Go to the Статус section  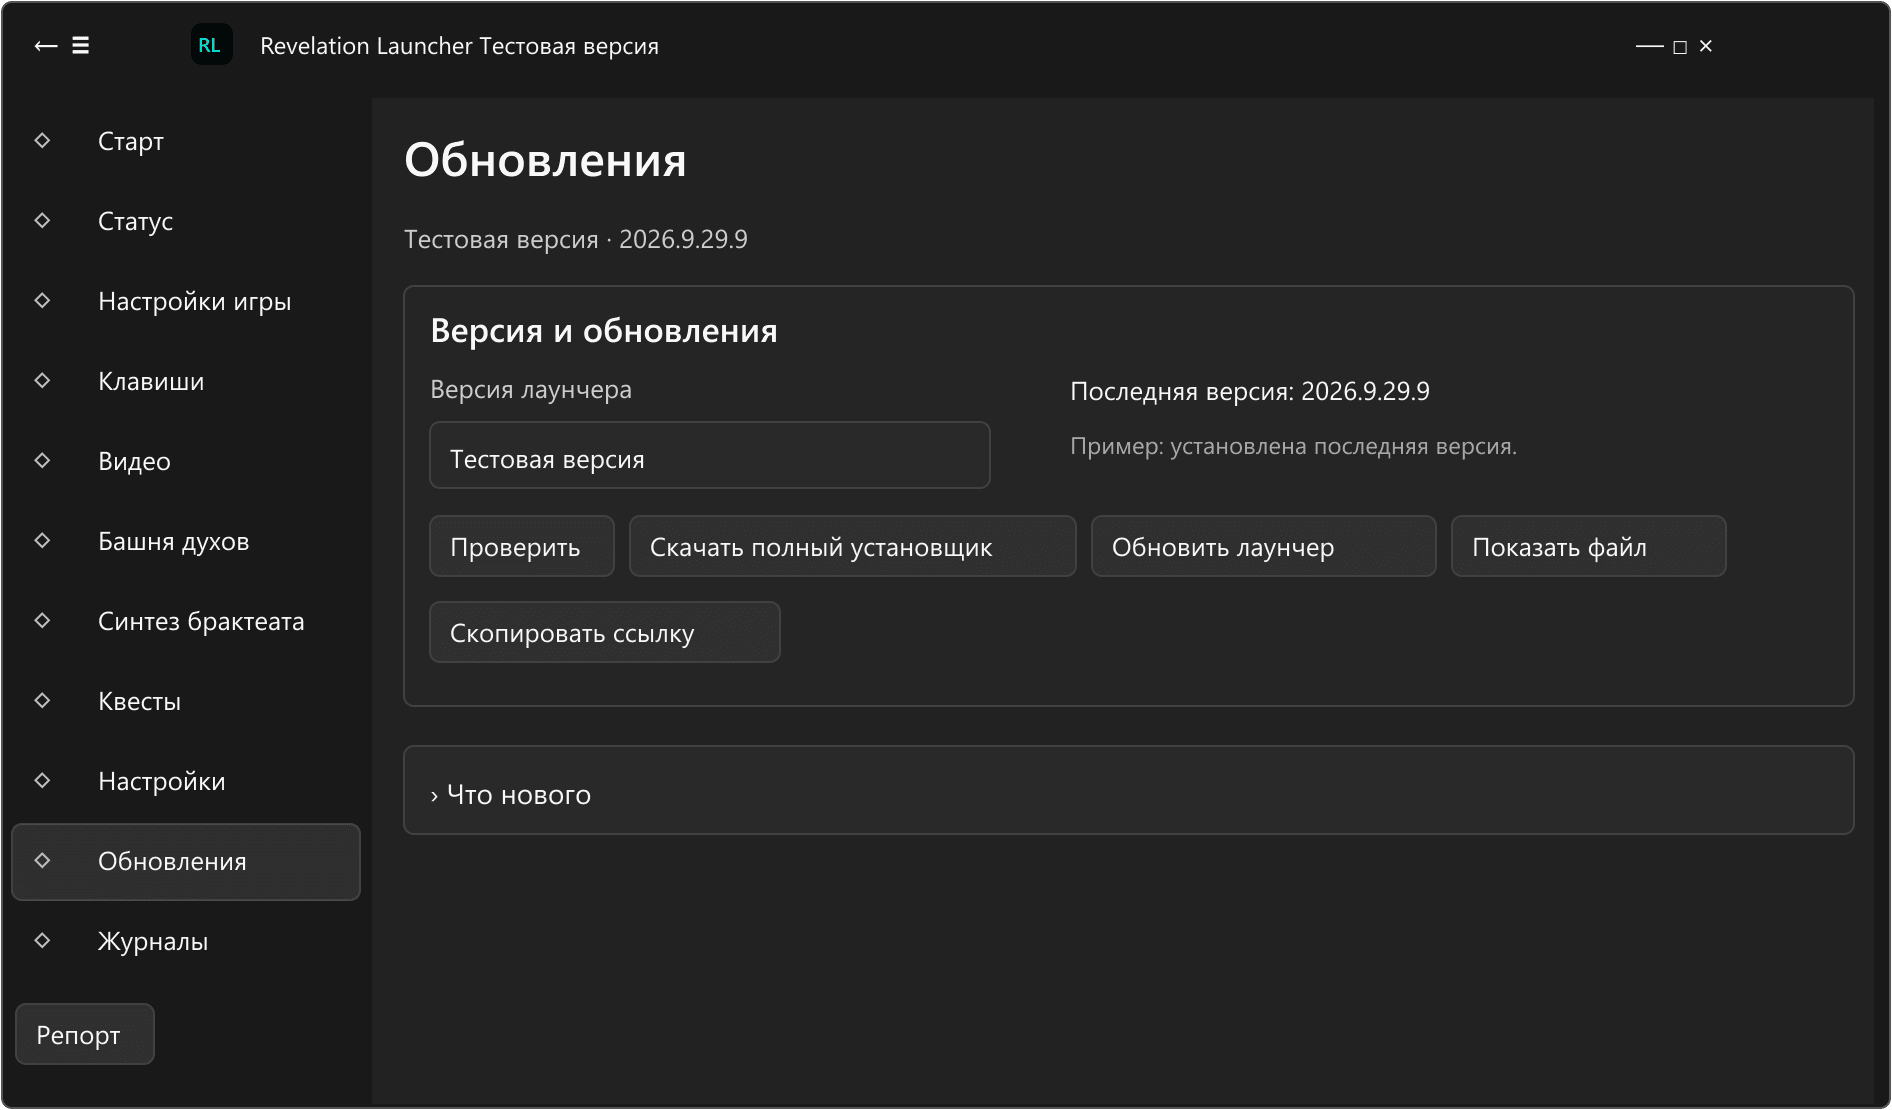186,222
